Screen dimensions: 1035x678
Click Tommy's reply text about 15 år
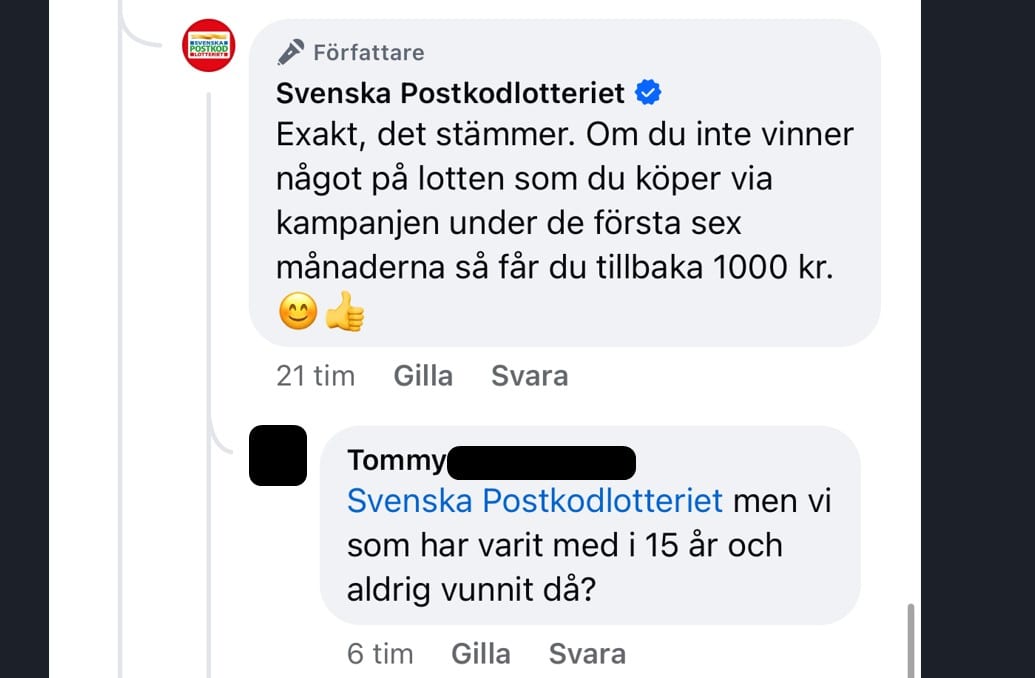pos(564,546)
